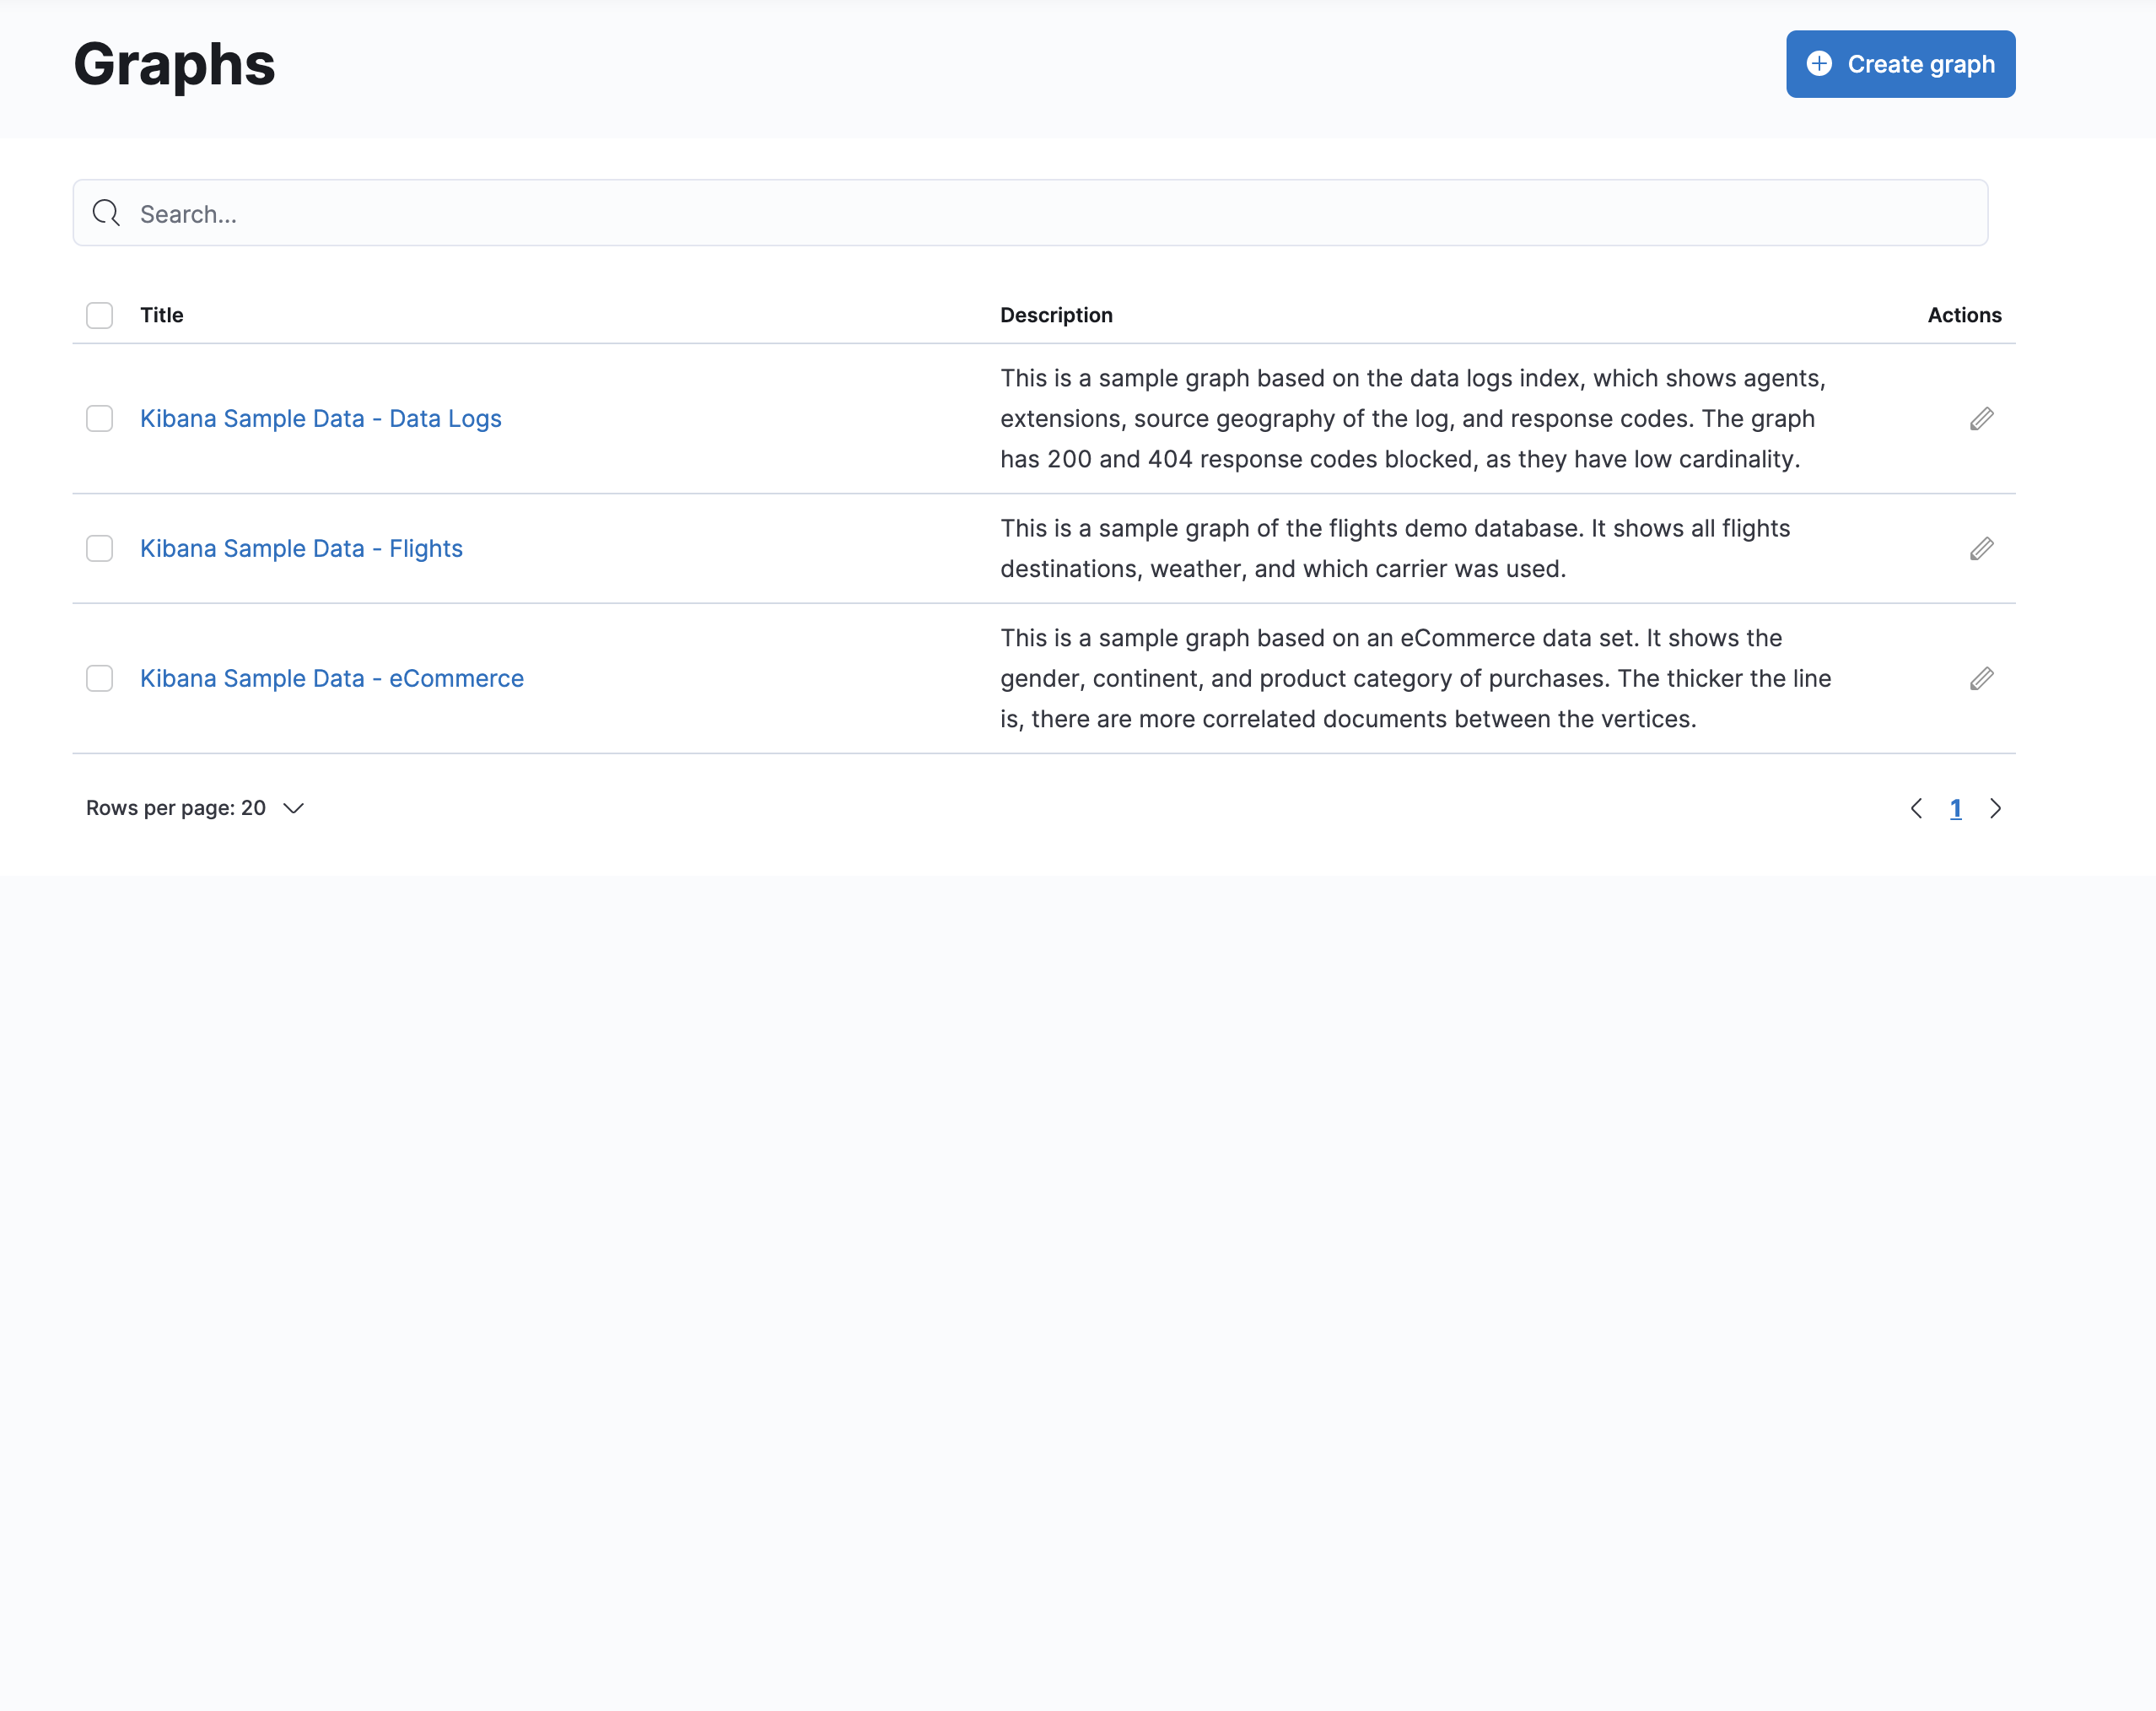Open Kibana Sample Data - Flights
This screenshot has width=2156, height=1711.
click(x=301, y=549)
